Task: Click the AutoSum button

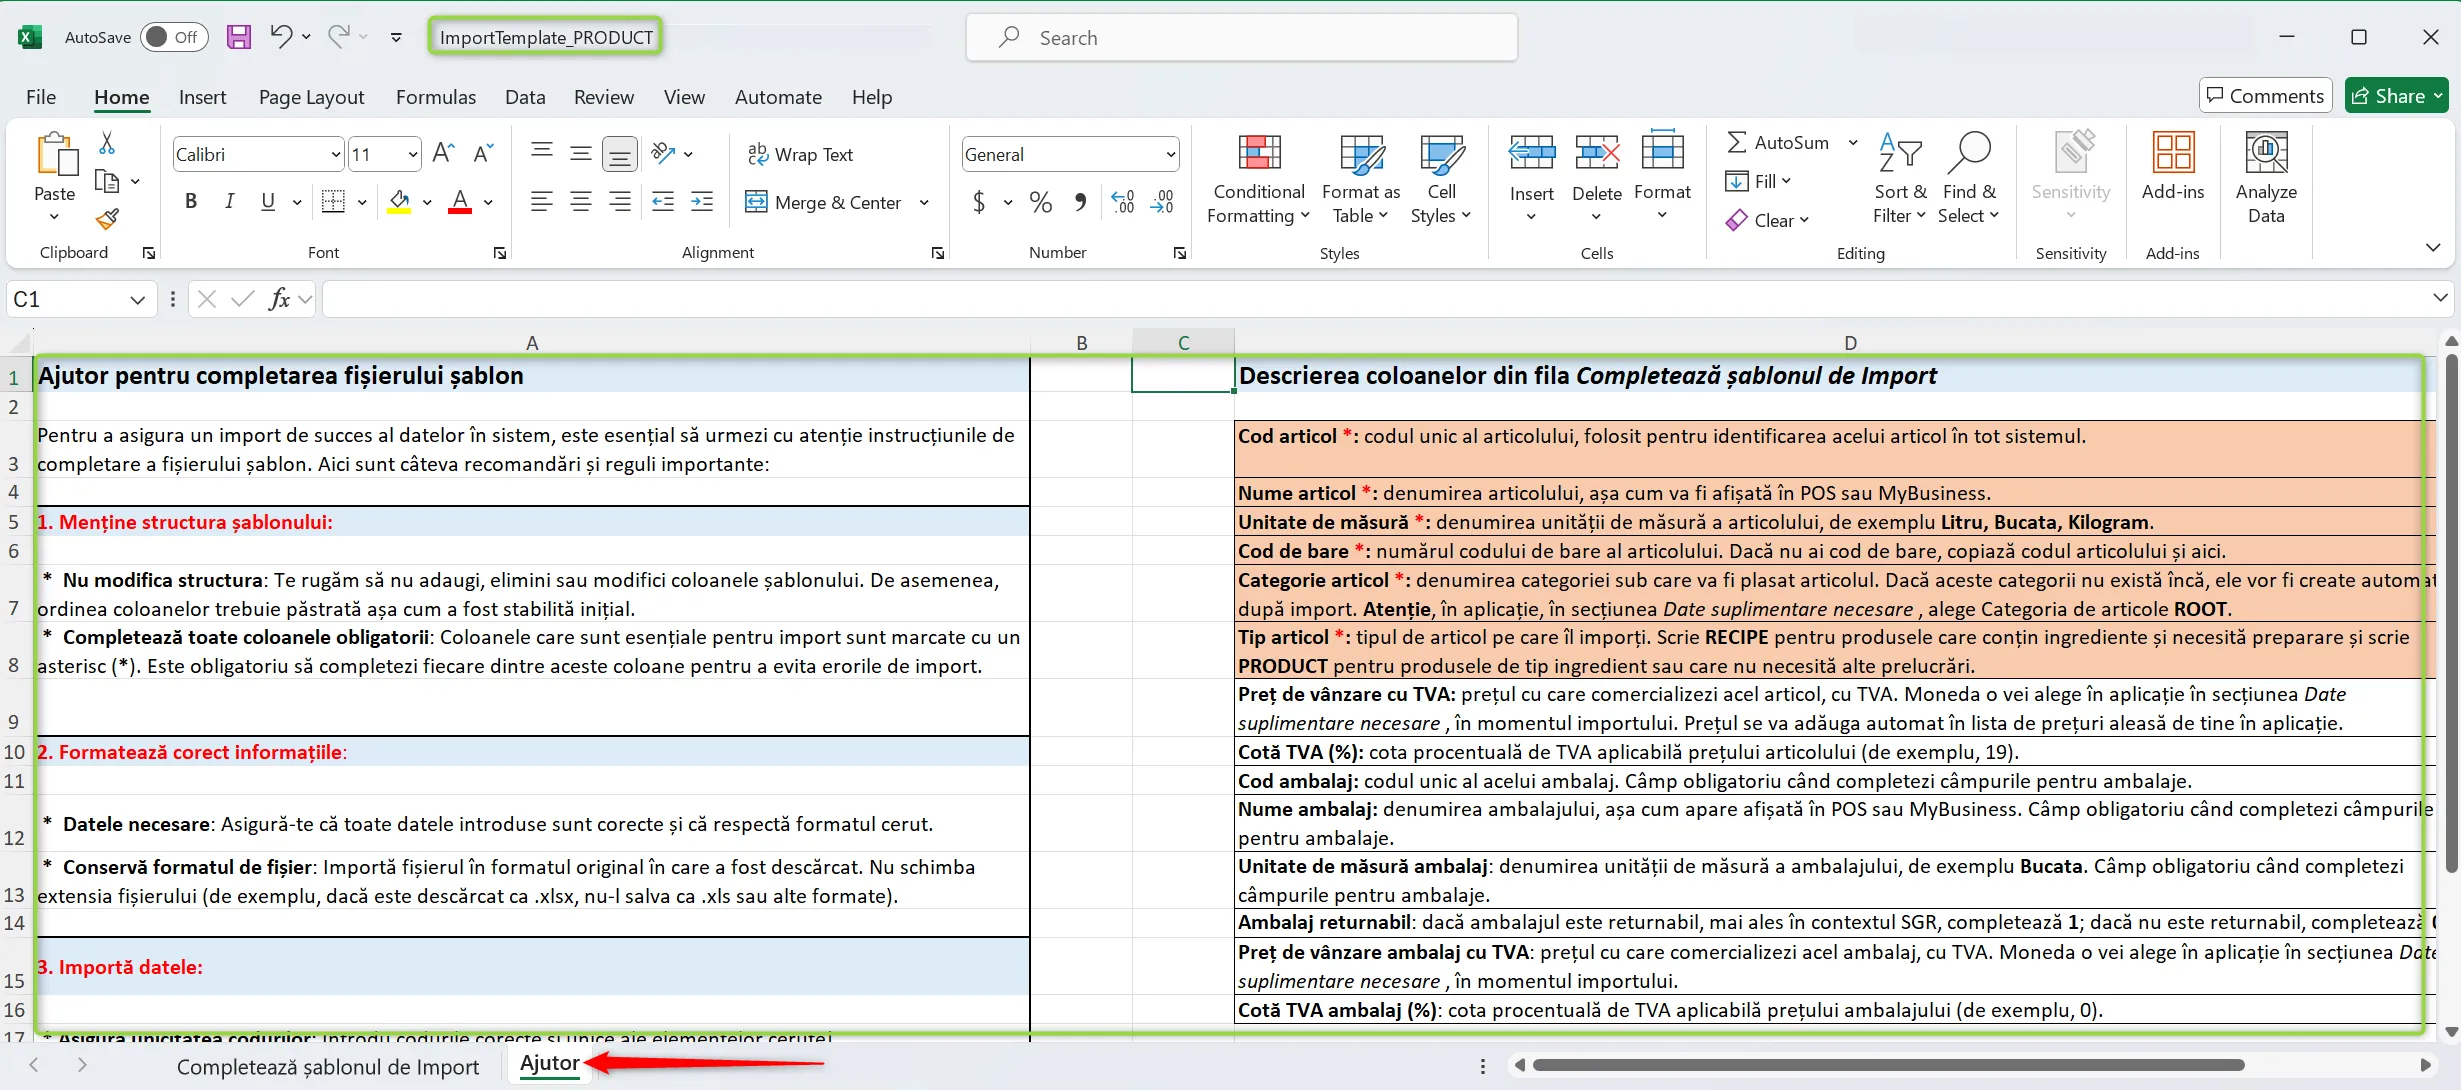Action: click(x=1778, y=143)
